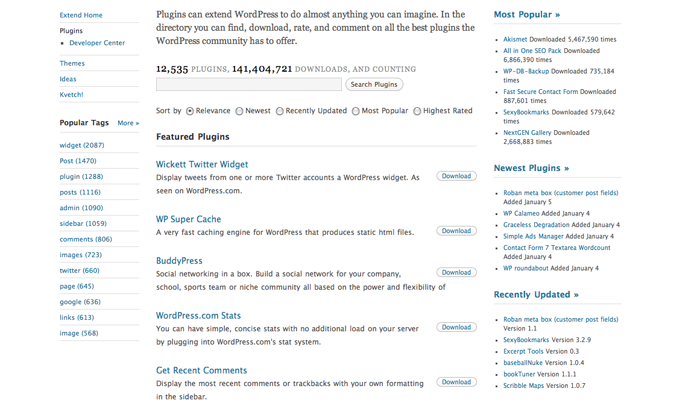Click the Search Plugins button
This screenshot has width=700, height=412.
coord(374,84)
